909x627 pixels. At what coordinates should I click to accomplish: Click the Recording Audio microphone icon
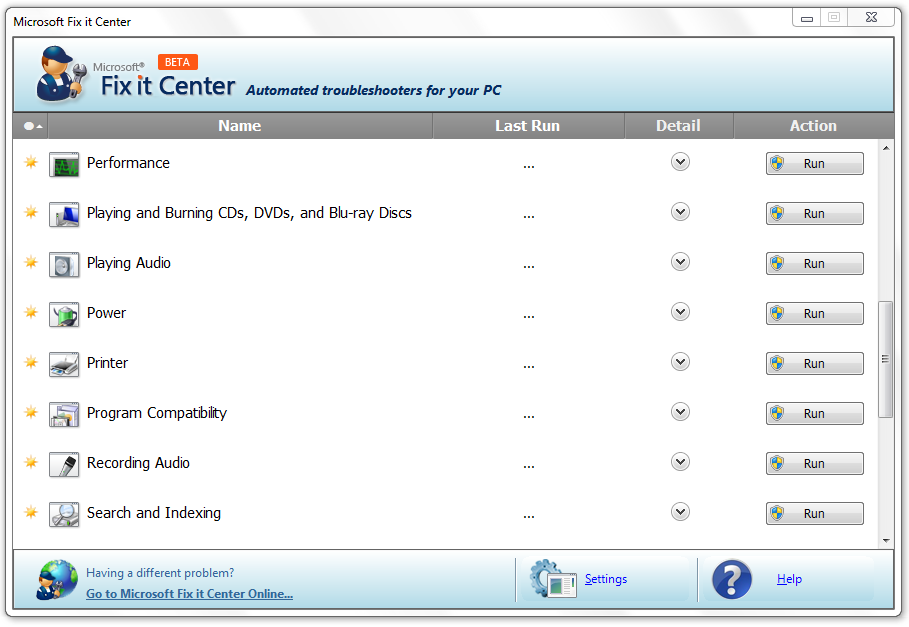tap(64, 465)
